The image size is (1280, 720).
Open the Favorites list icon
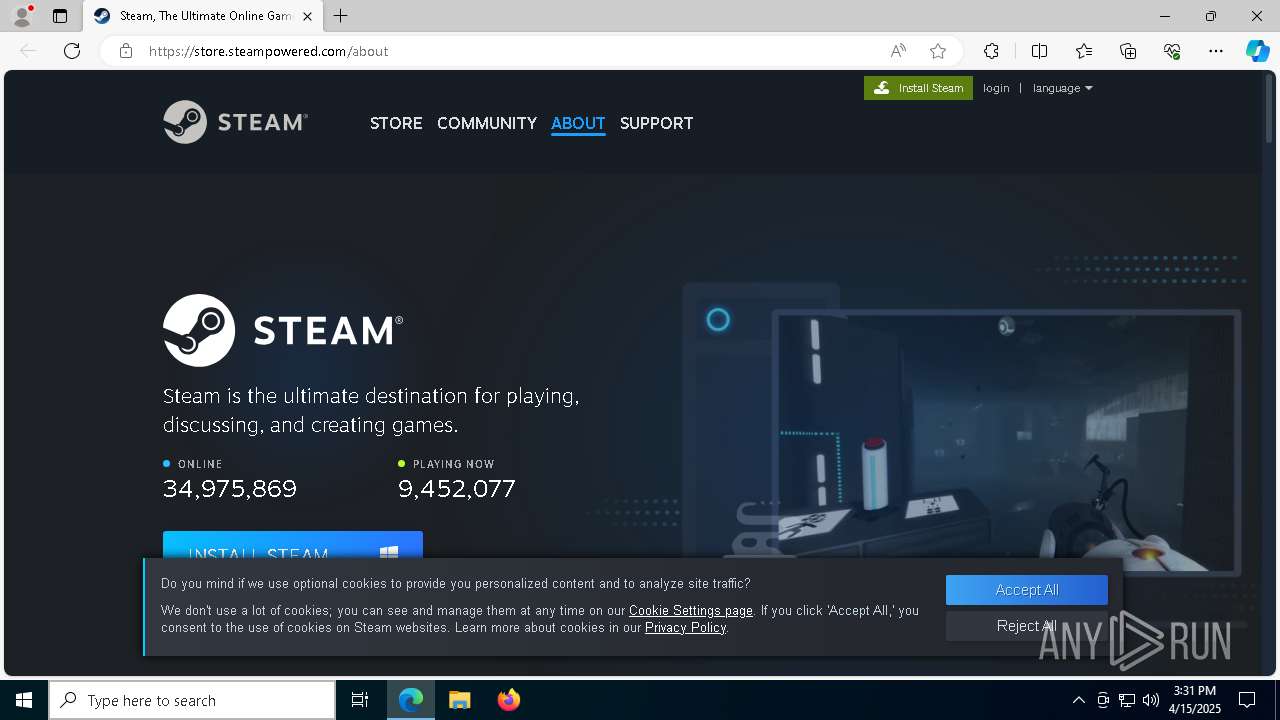coord(1084,51)
